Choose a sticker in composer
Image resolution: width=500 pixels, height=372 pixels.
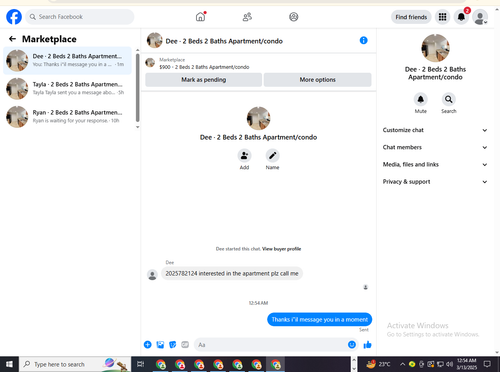coord(173,345)
